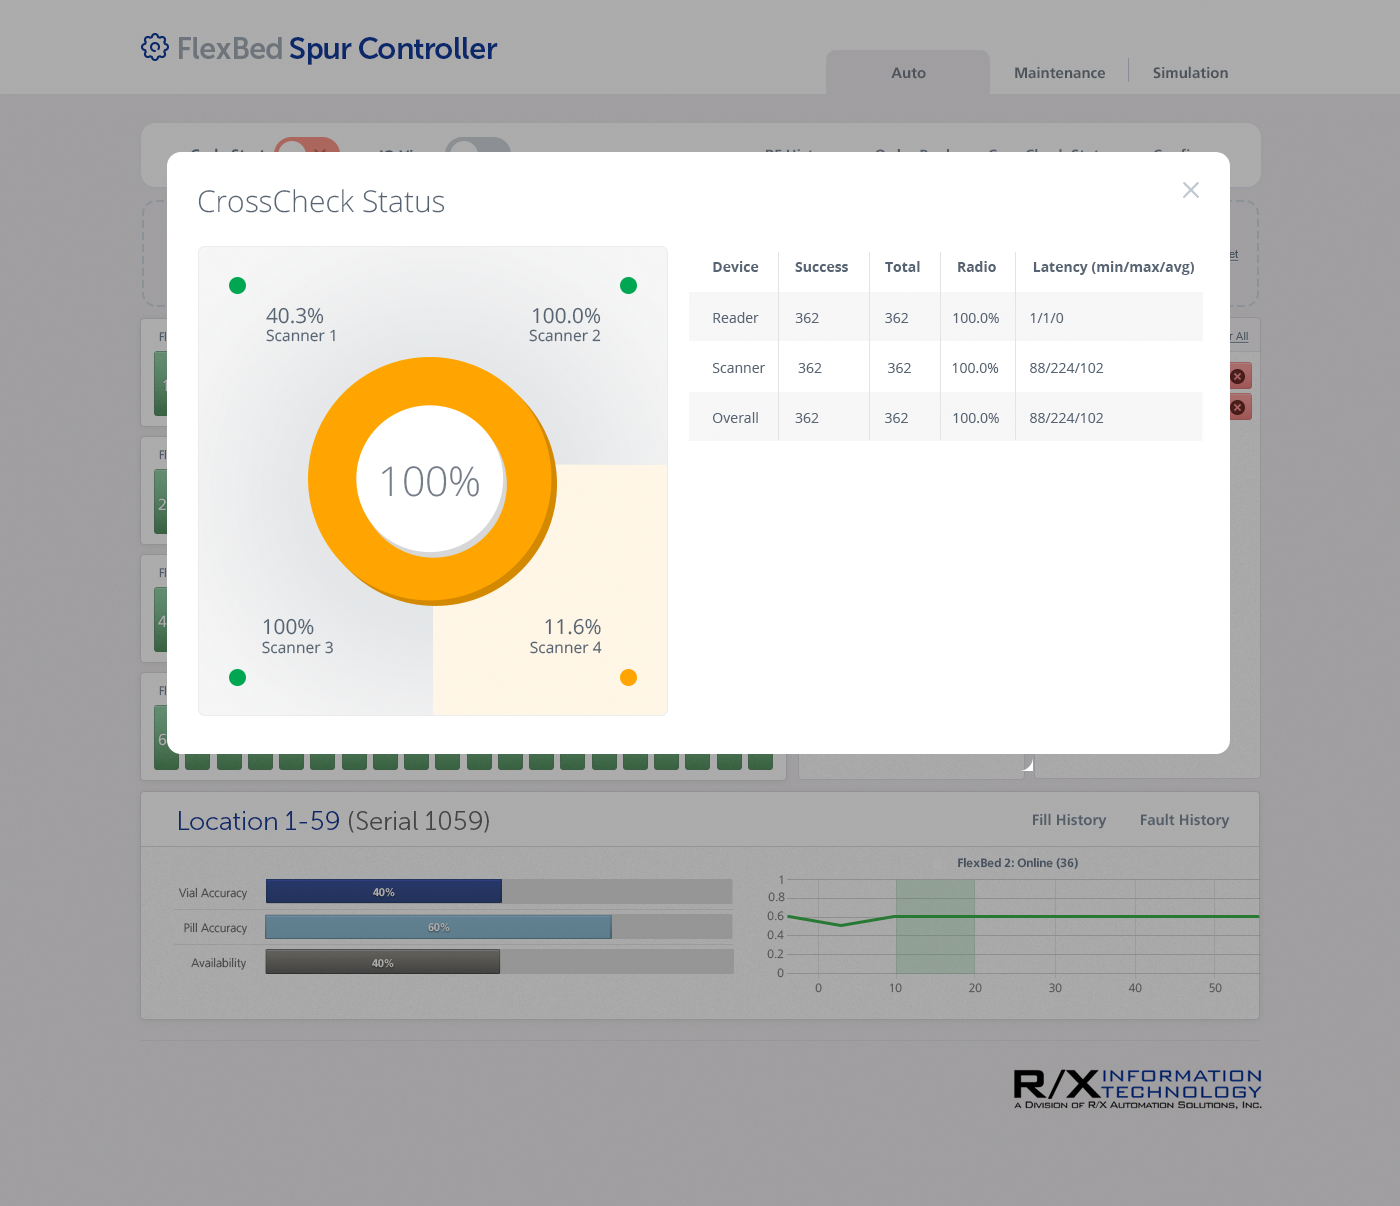Viewport: 1400px width, 1206px height.
Task: Click the '40.3% Scanner 1' label
Action: [301, 325]
